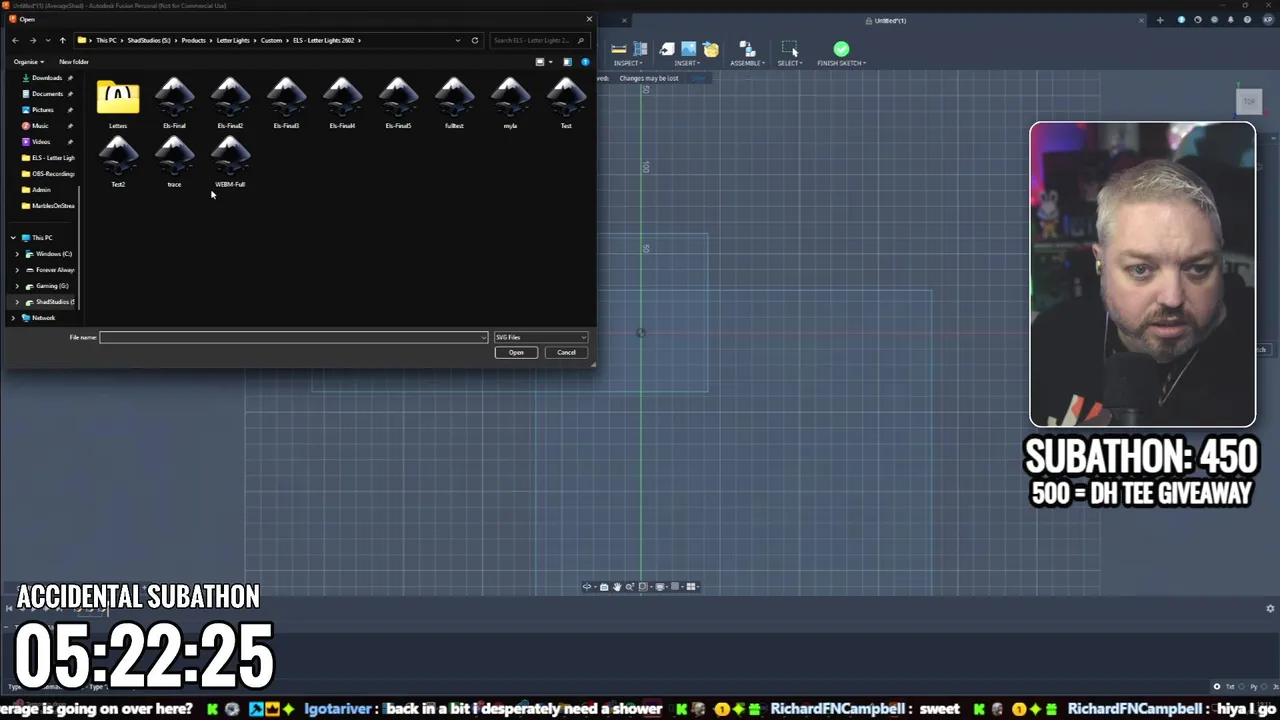Open the address bar previous locations dropdown
1280x720 pixels.
point(457,40)
